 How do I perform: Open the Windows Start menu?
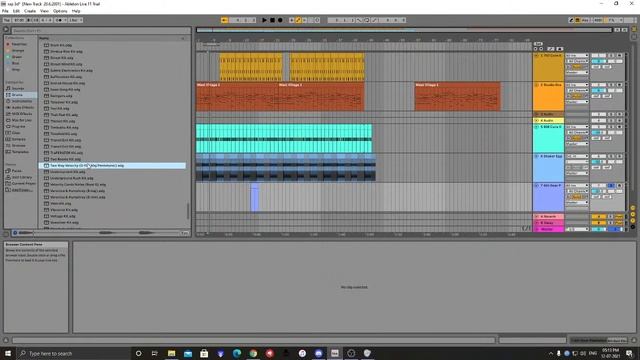(x=8, y=353)
